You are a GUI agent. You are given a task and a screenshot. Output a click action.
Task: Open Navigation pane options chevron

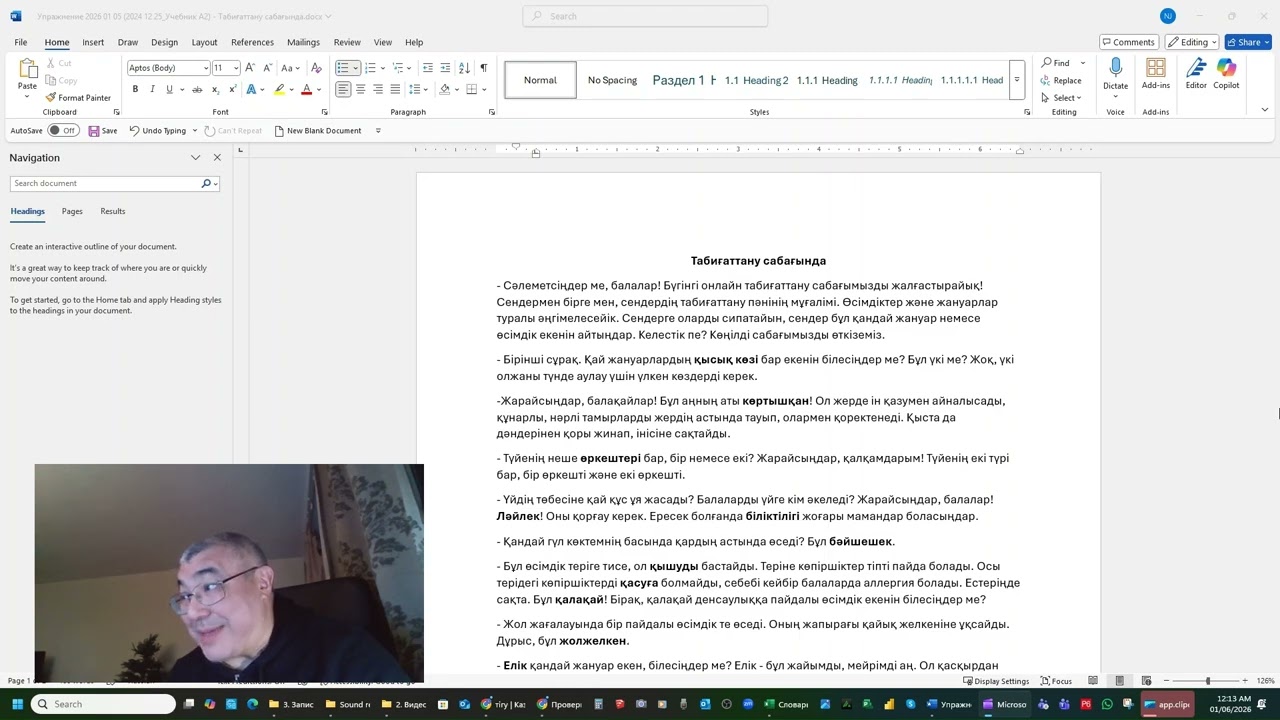coord(196,157)
